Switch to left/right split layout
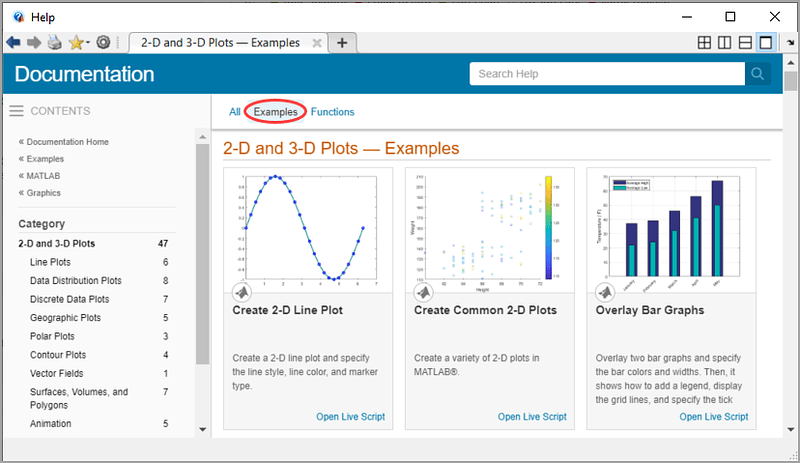Viewport: 800px width, 463px height. click(725, 43)
